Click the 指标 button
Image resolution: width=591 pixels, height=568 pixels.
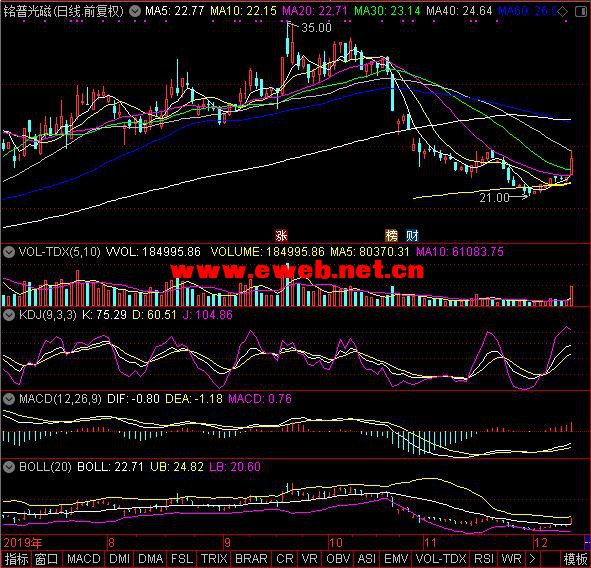click(16, 559)
